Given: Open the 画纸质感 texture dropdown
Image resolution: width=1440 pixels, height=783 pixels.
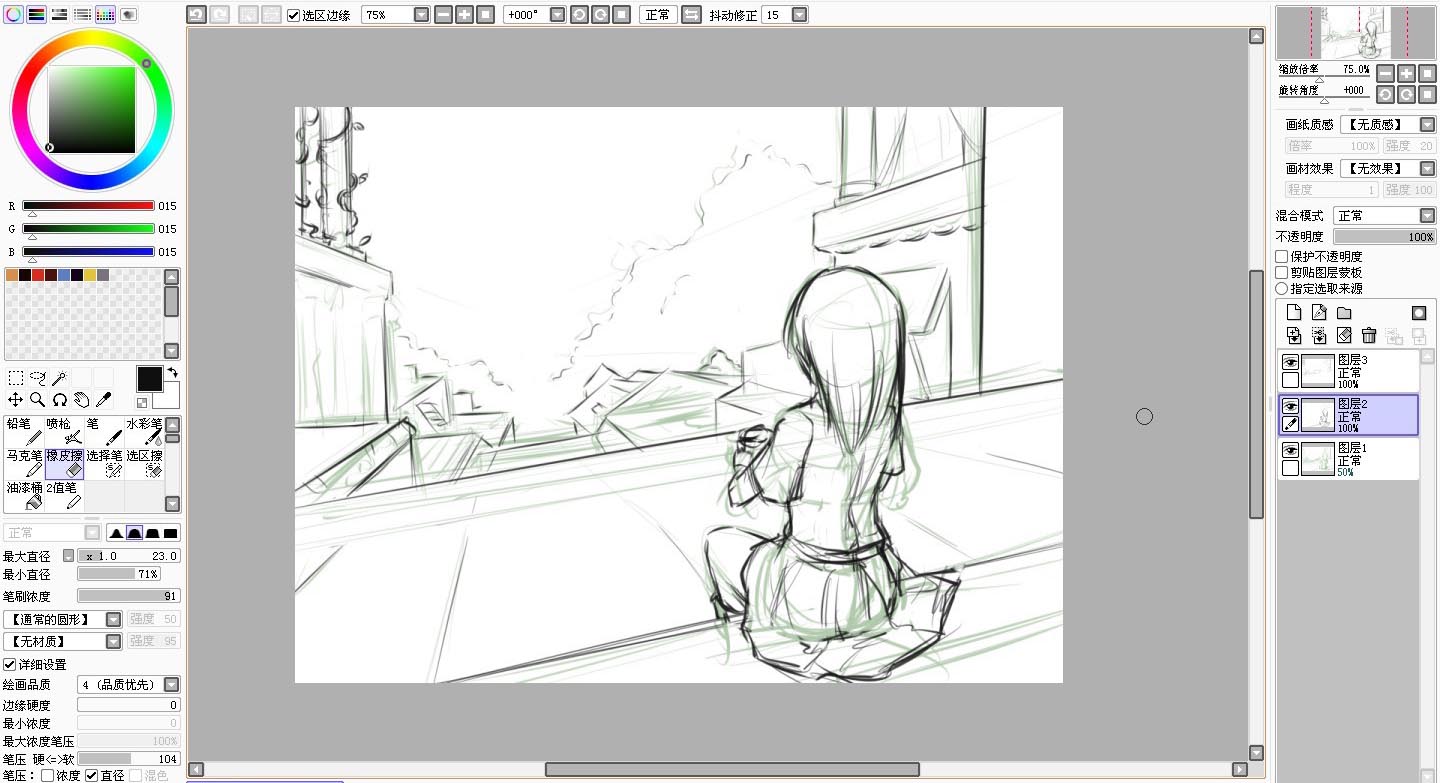Looking at the screenshot, I should coord(1427,125).
